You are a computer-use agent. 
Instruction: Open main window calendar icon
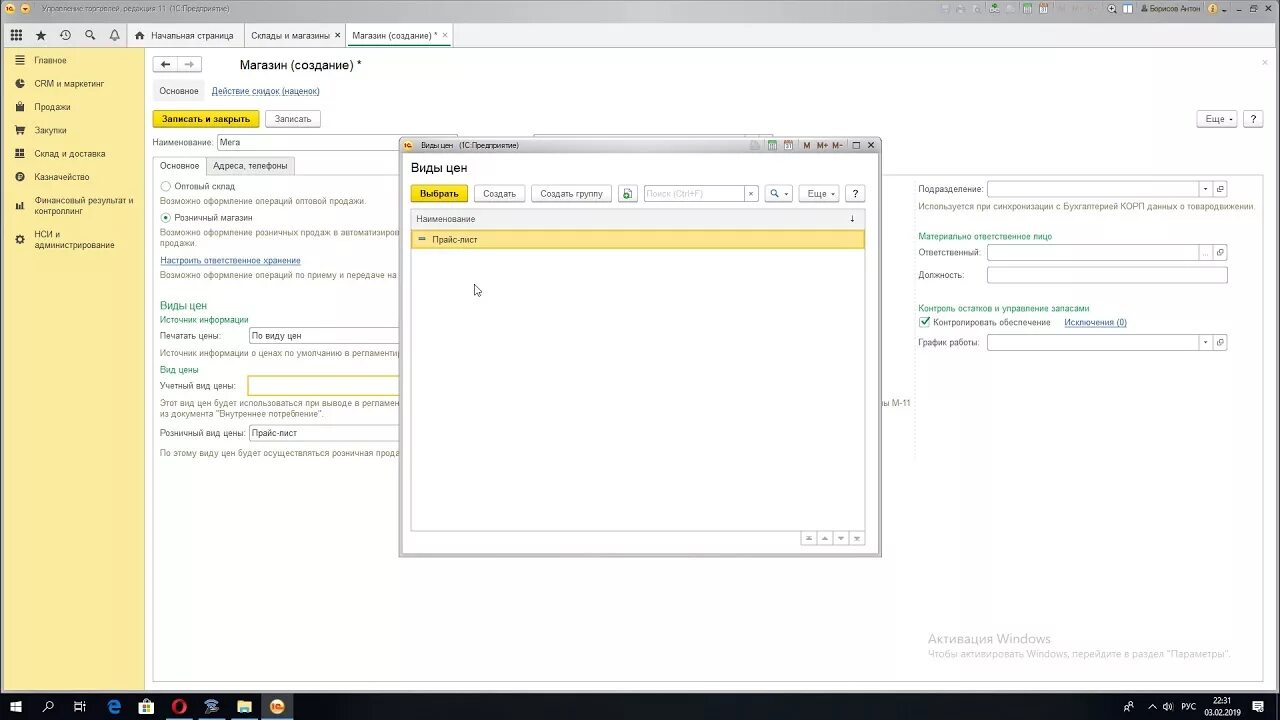(x=1043, y=8)
